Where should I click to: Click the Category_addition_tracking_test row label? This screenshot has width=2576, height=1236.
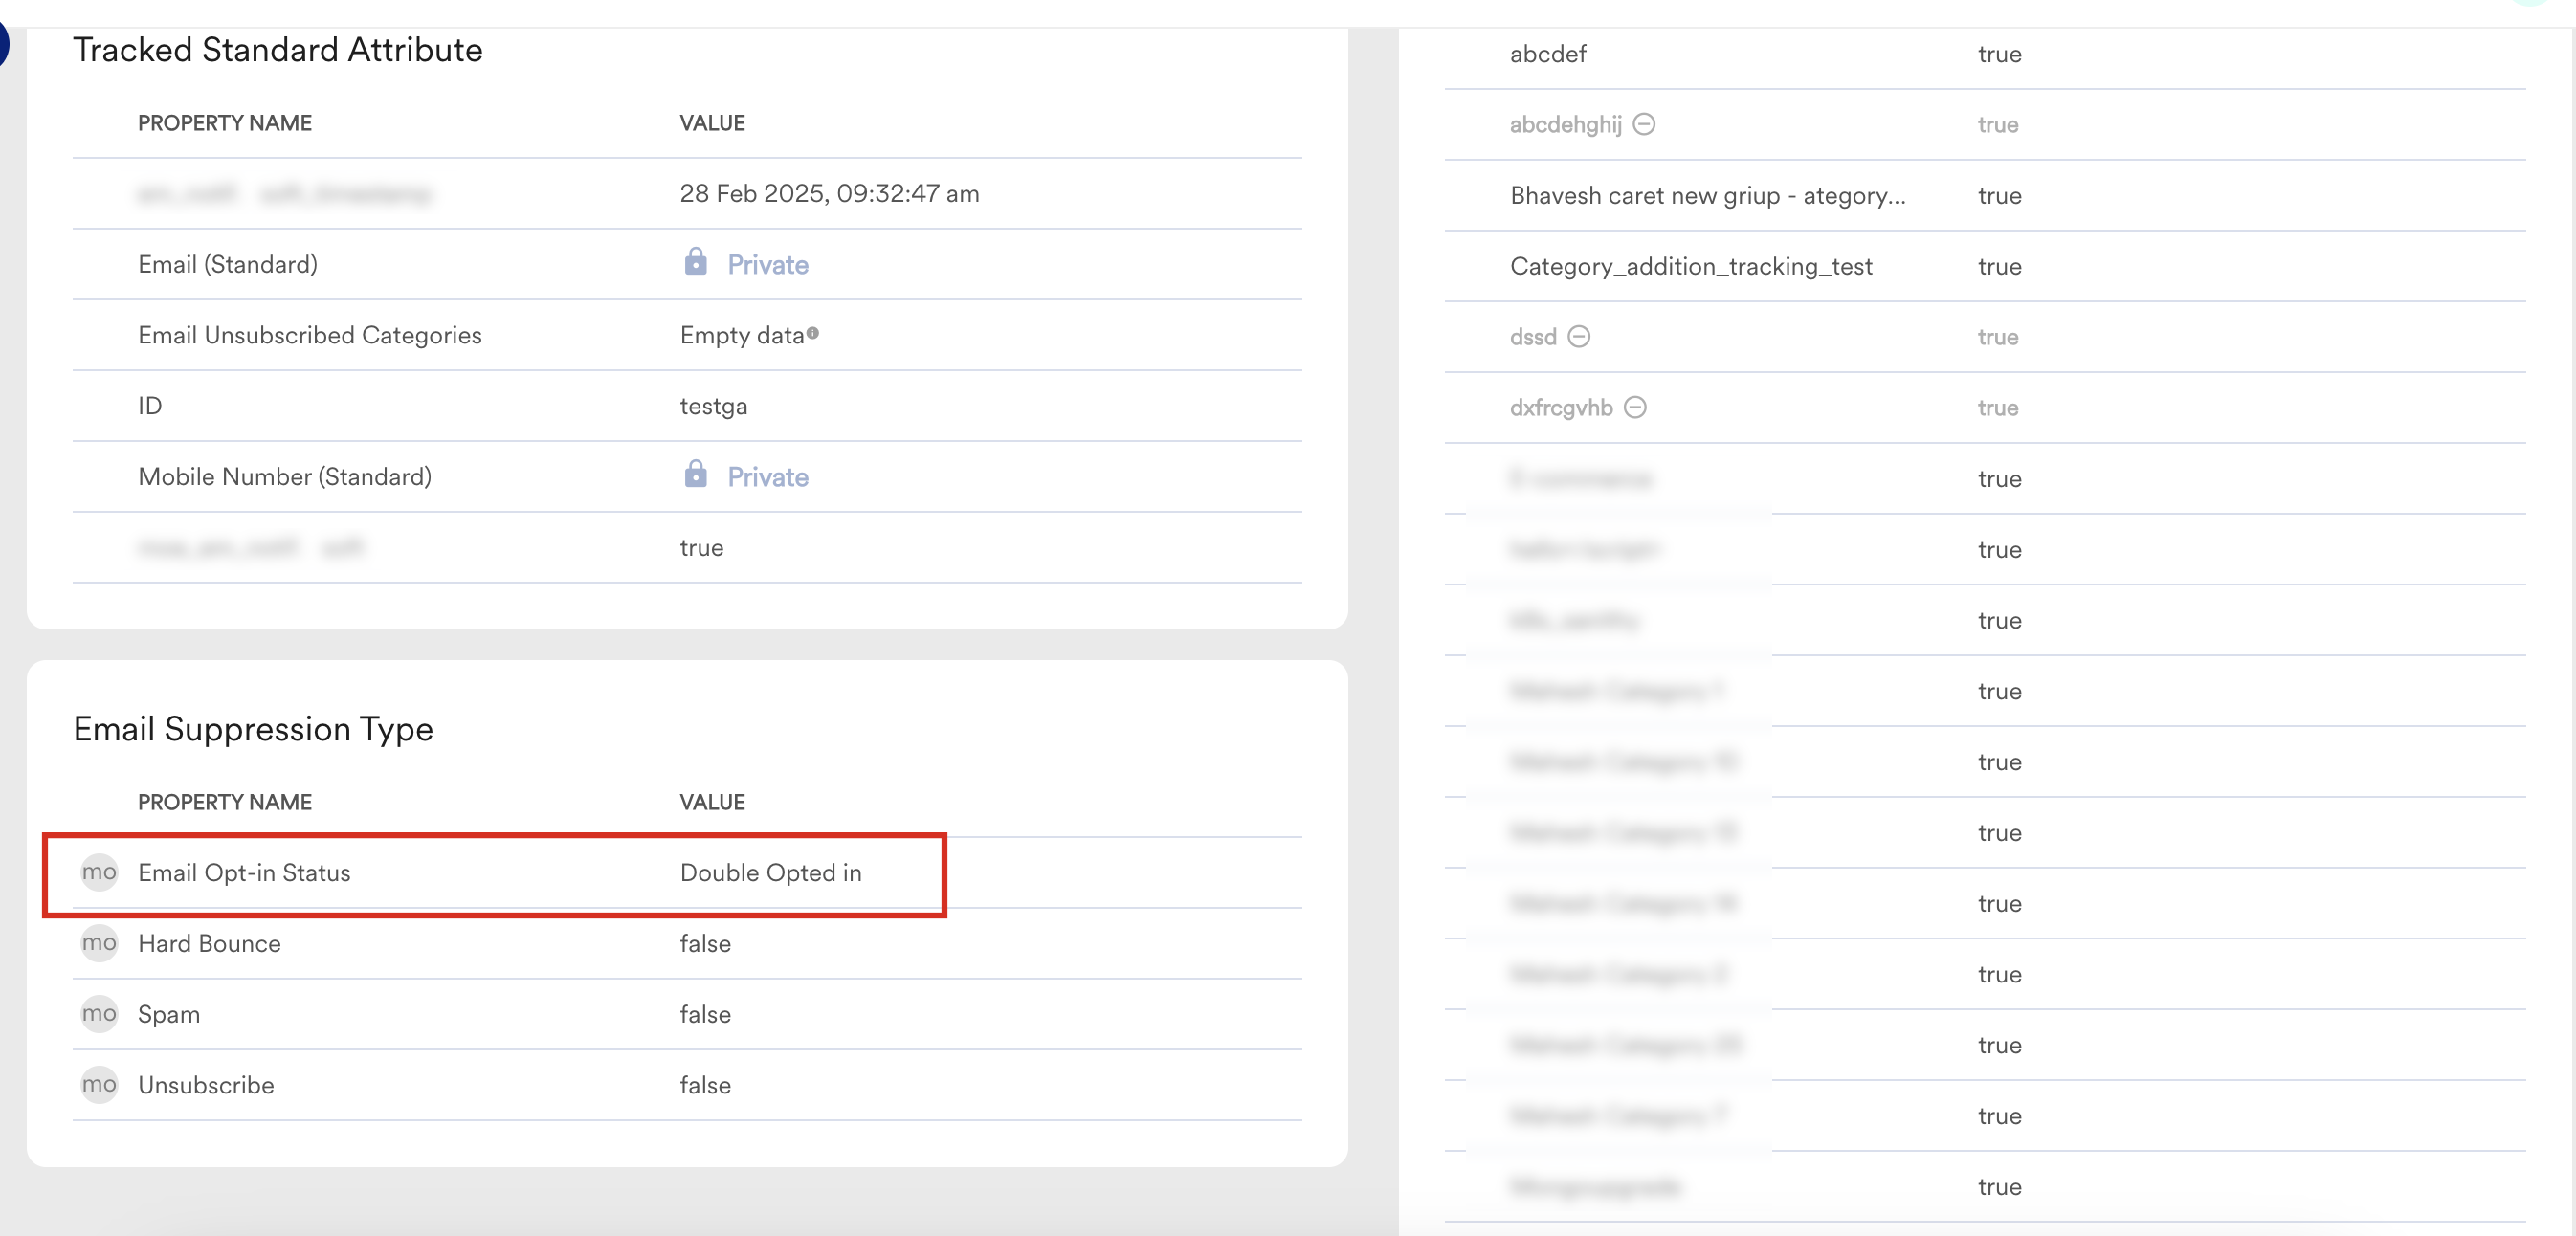[1690, 266]
